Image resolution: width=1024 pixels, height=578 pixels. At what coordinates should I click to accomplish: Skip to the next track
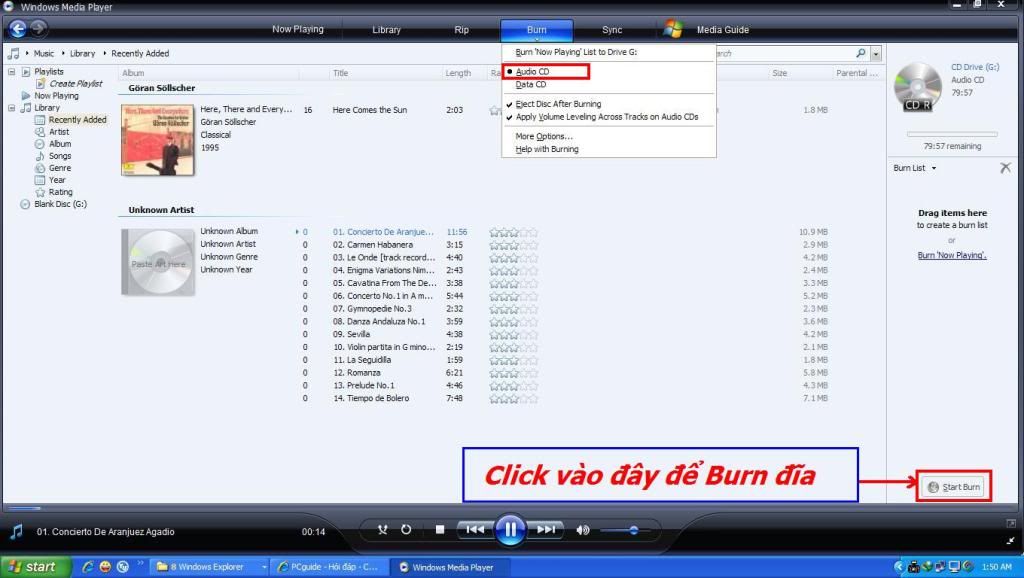click(x=546, y=530)
